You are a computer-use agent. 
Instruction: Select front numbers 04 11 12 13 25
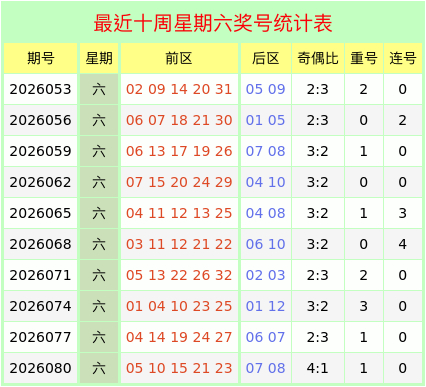pyautogui.click(x=179, y=213)
